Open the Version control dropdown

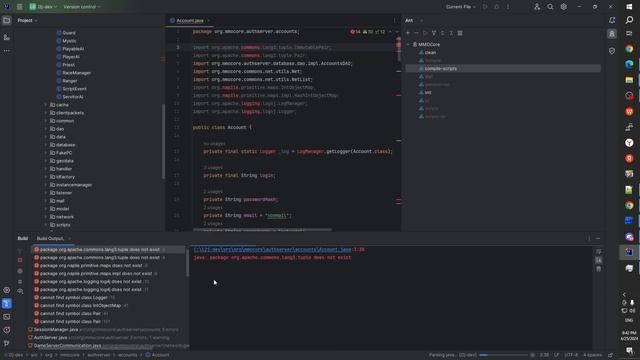pyautogui.click(x=82, y=7)
